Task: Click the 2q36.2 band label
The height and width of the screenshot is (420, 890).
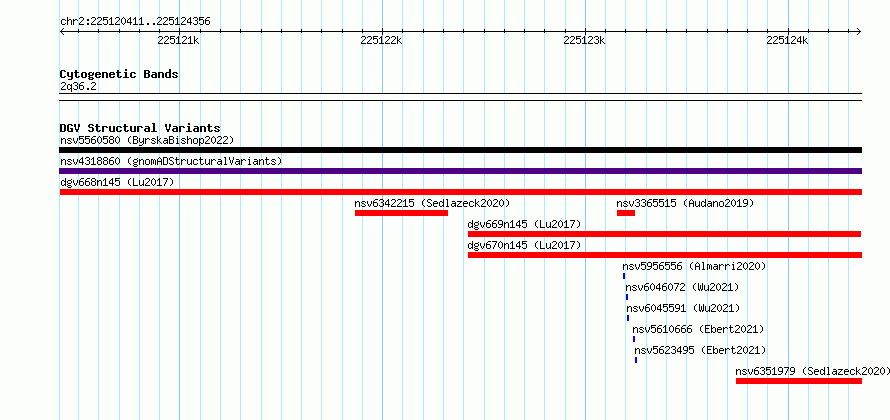Action: tap(78, 87)
